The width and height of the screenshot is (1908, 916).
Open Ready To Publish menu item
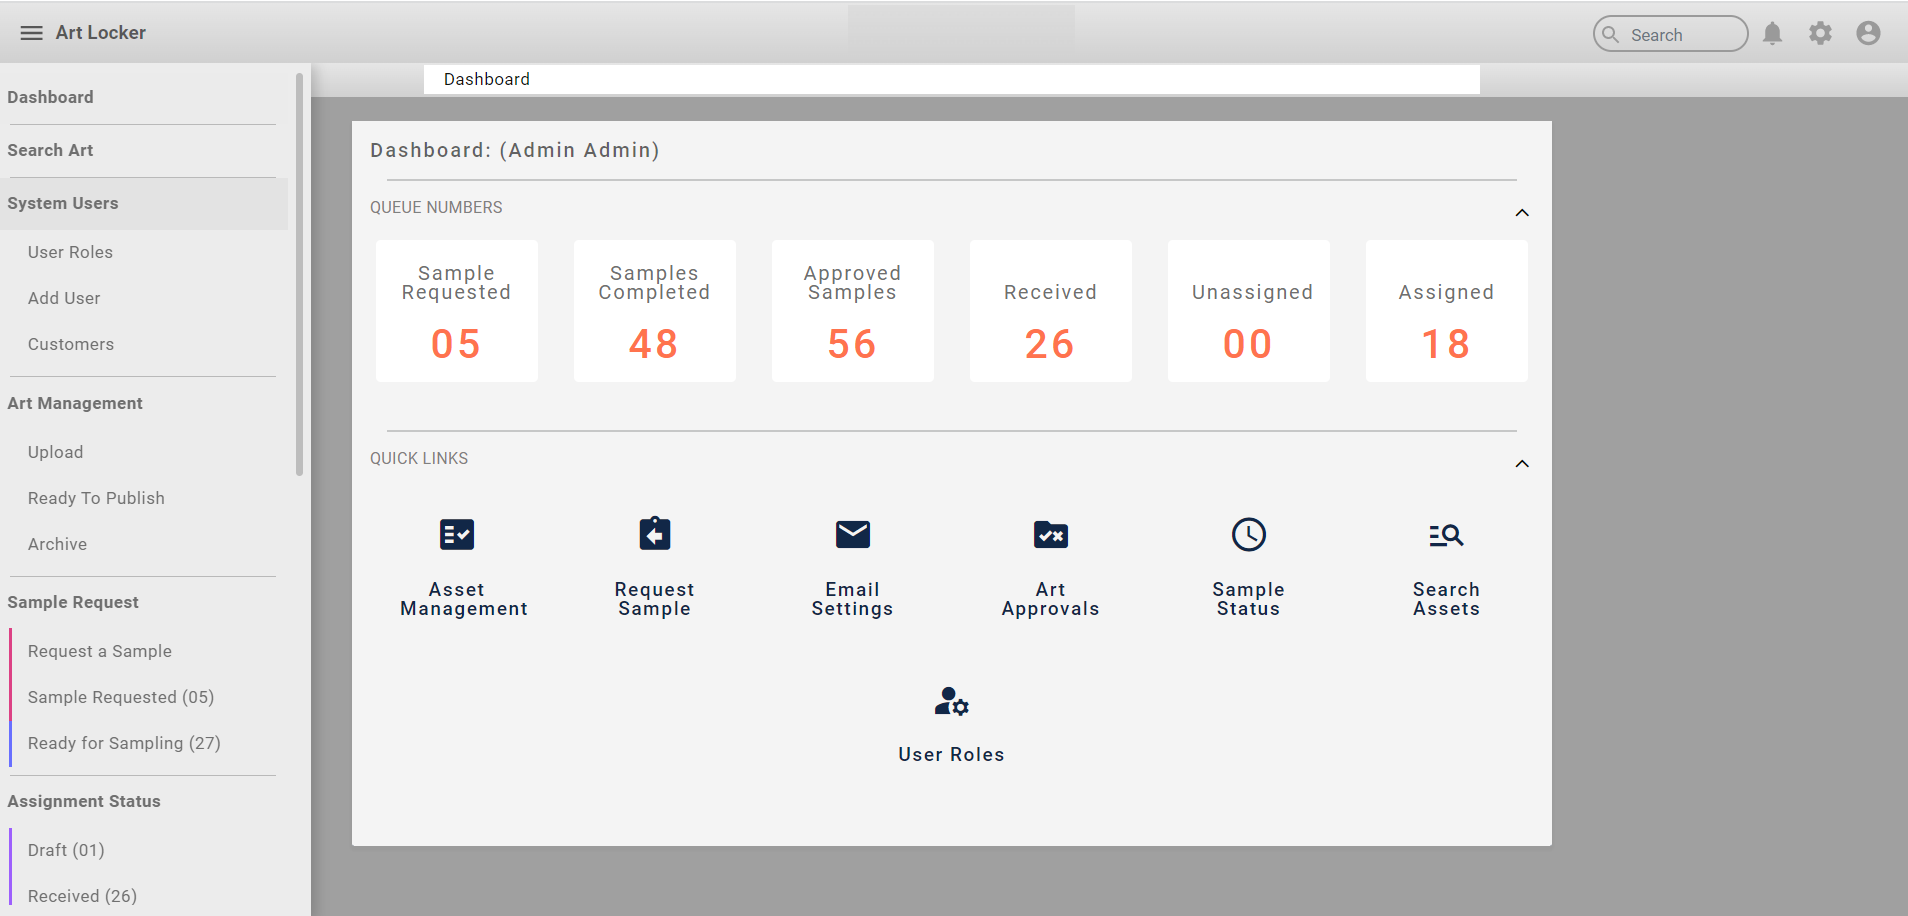pos(96,498)
